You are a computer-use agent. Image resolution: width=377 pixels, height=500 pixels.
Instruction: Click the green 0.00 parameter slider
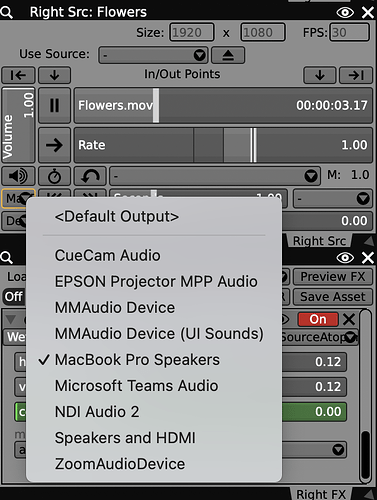314,412
